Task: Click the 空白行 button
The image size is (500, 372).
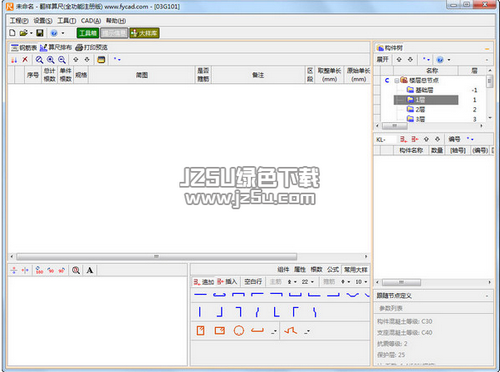Action: [253, 282]
